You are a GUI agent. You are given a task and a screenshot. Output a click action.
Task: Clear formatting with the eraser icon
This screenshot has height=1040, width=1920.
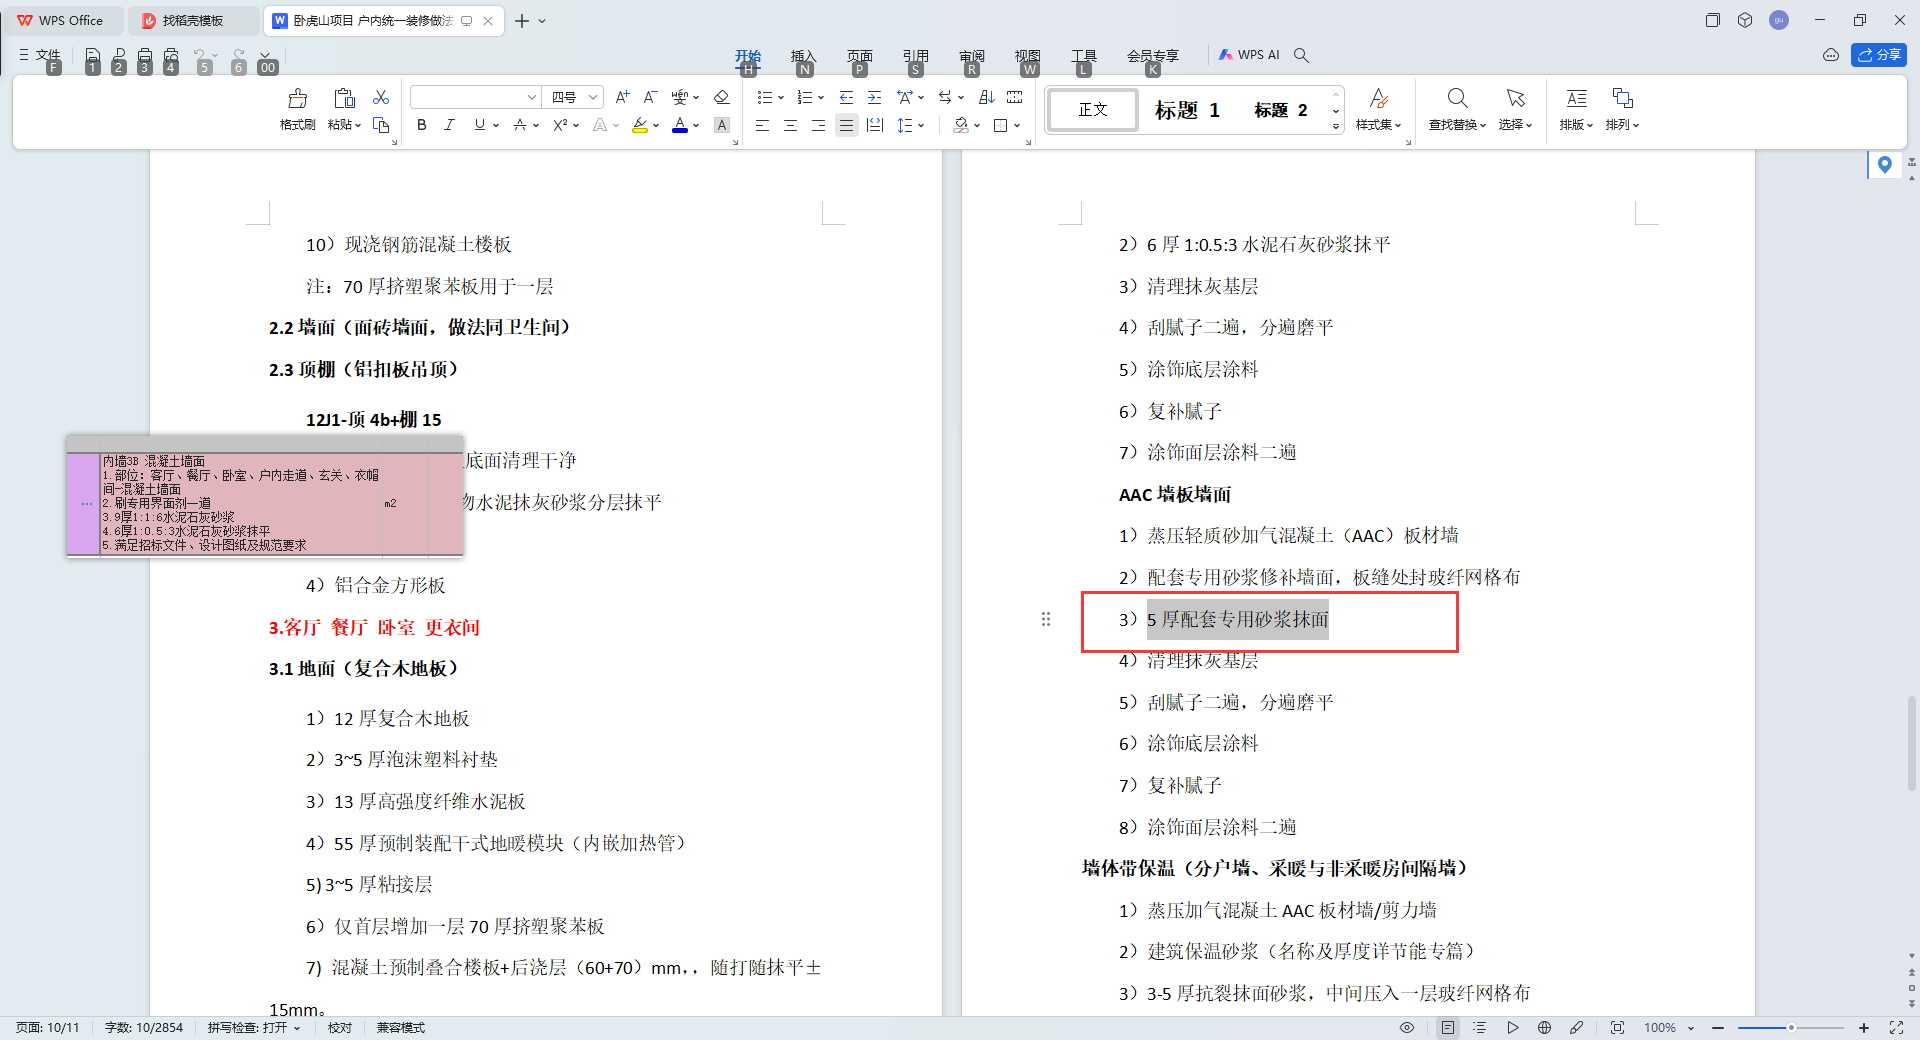(721, 97)
